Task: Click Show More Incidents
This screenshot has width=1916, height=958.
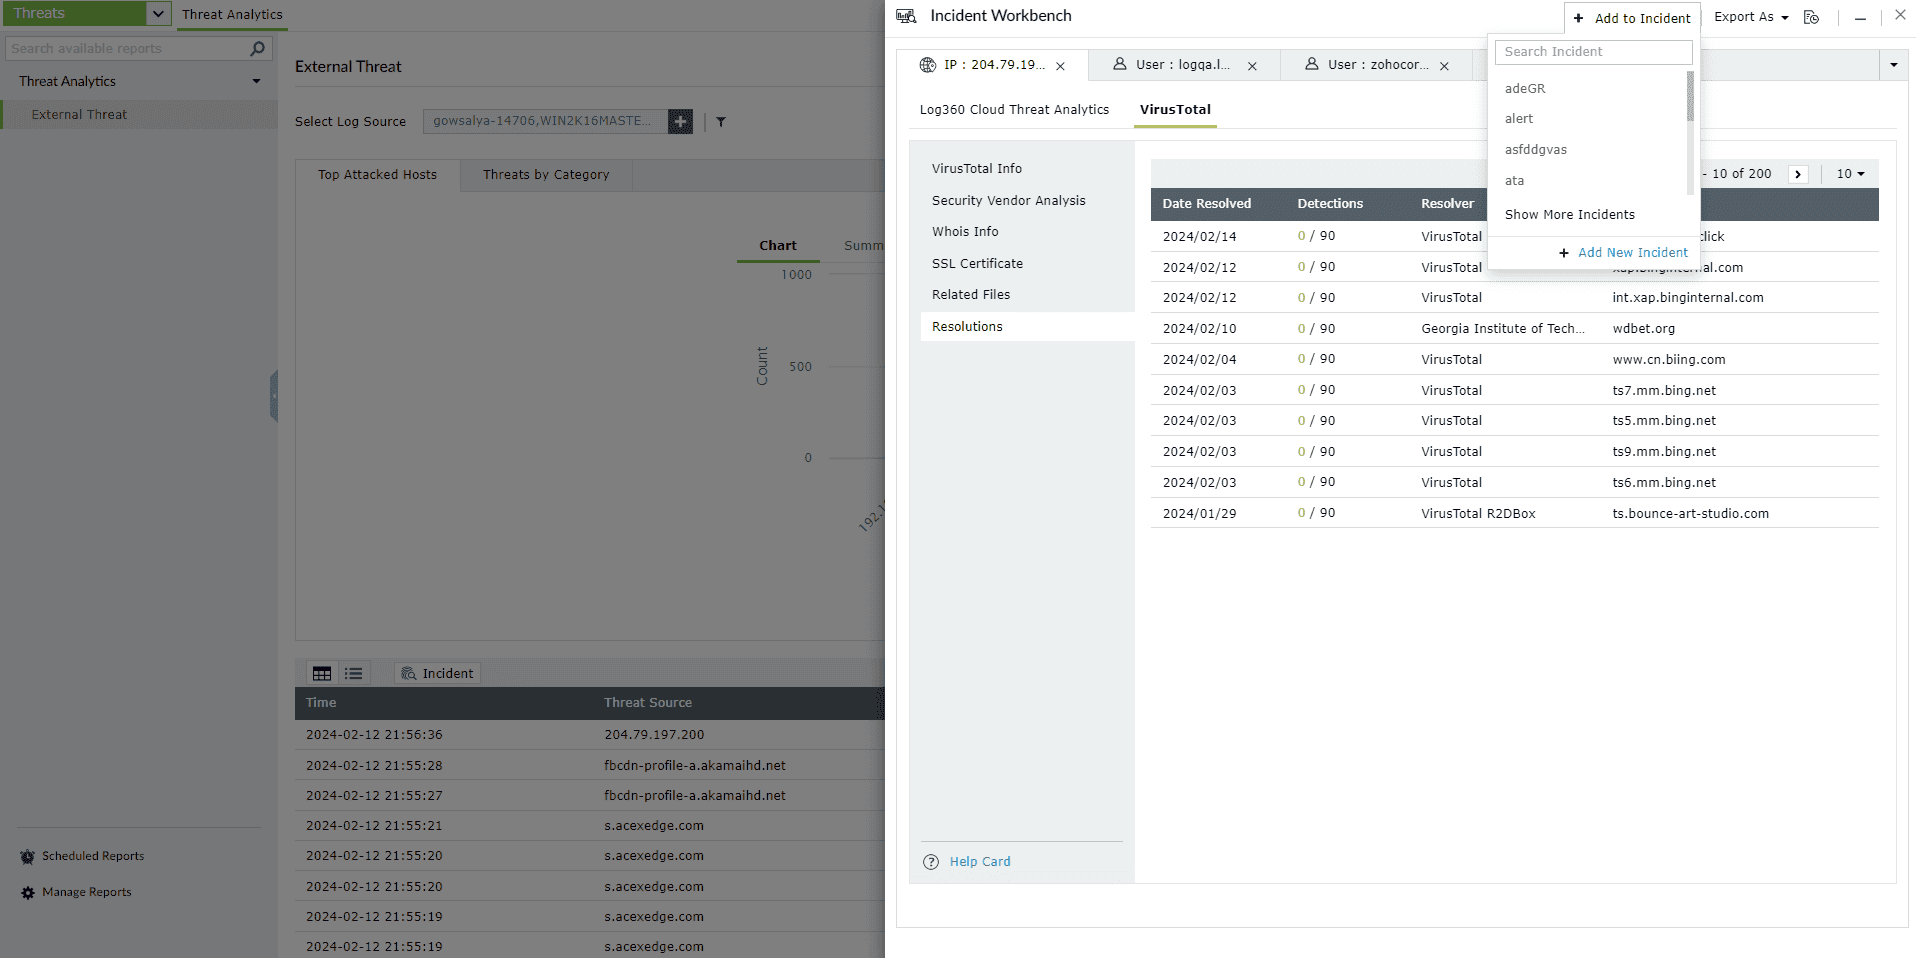Action: click(x=1569, y=215)
